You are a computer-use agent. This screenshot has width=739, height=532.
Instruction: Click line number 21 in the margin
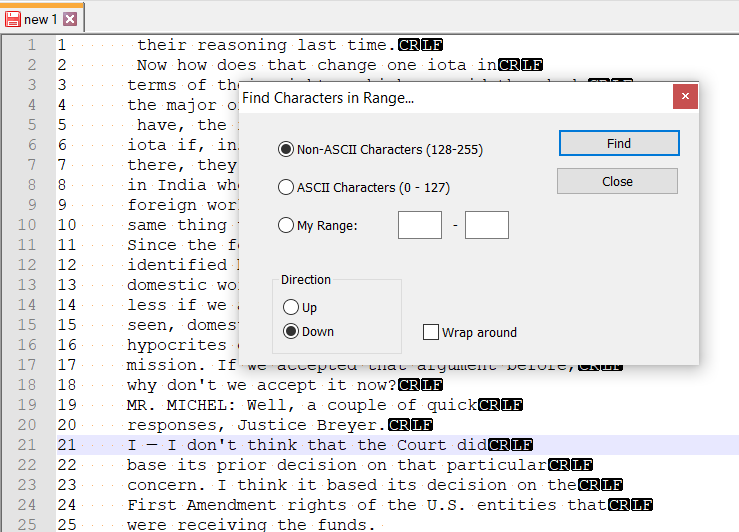click(27, 445)
